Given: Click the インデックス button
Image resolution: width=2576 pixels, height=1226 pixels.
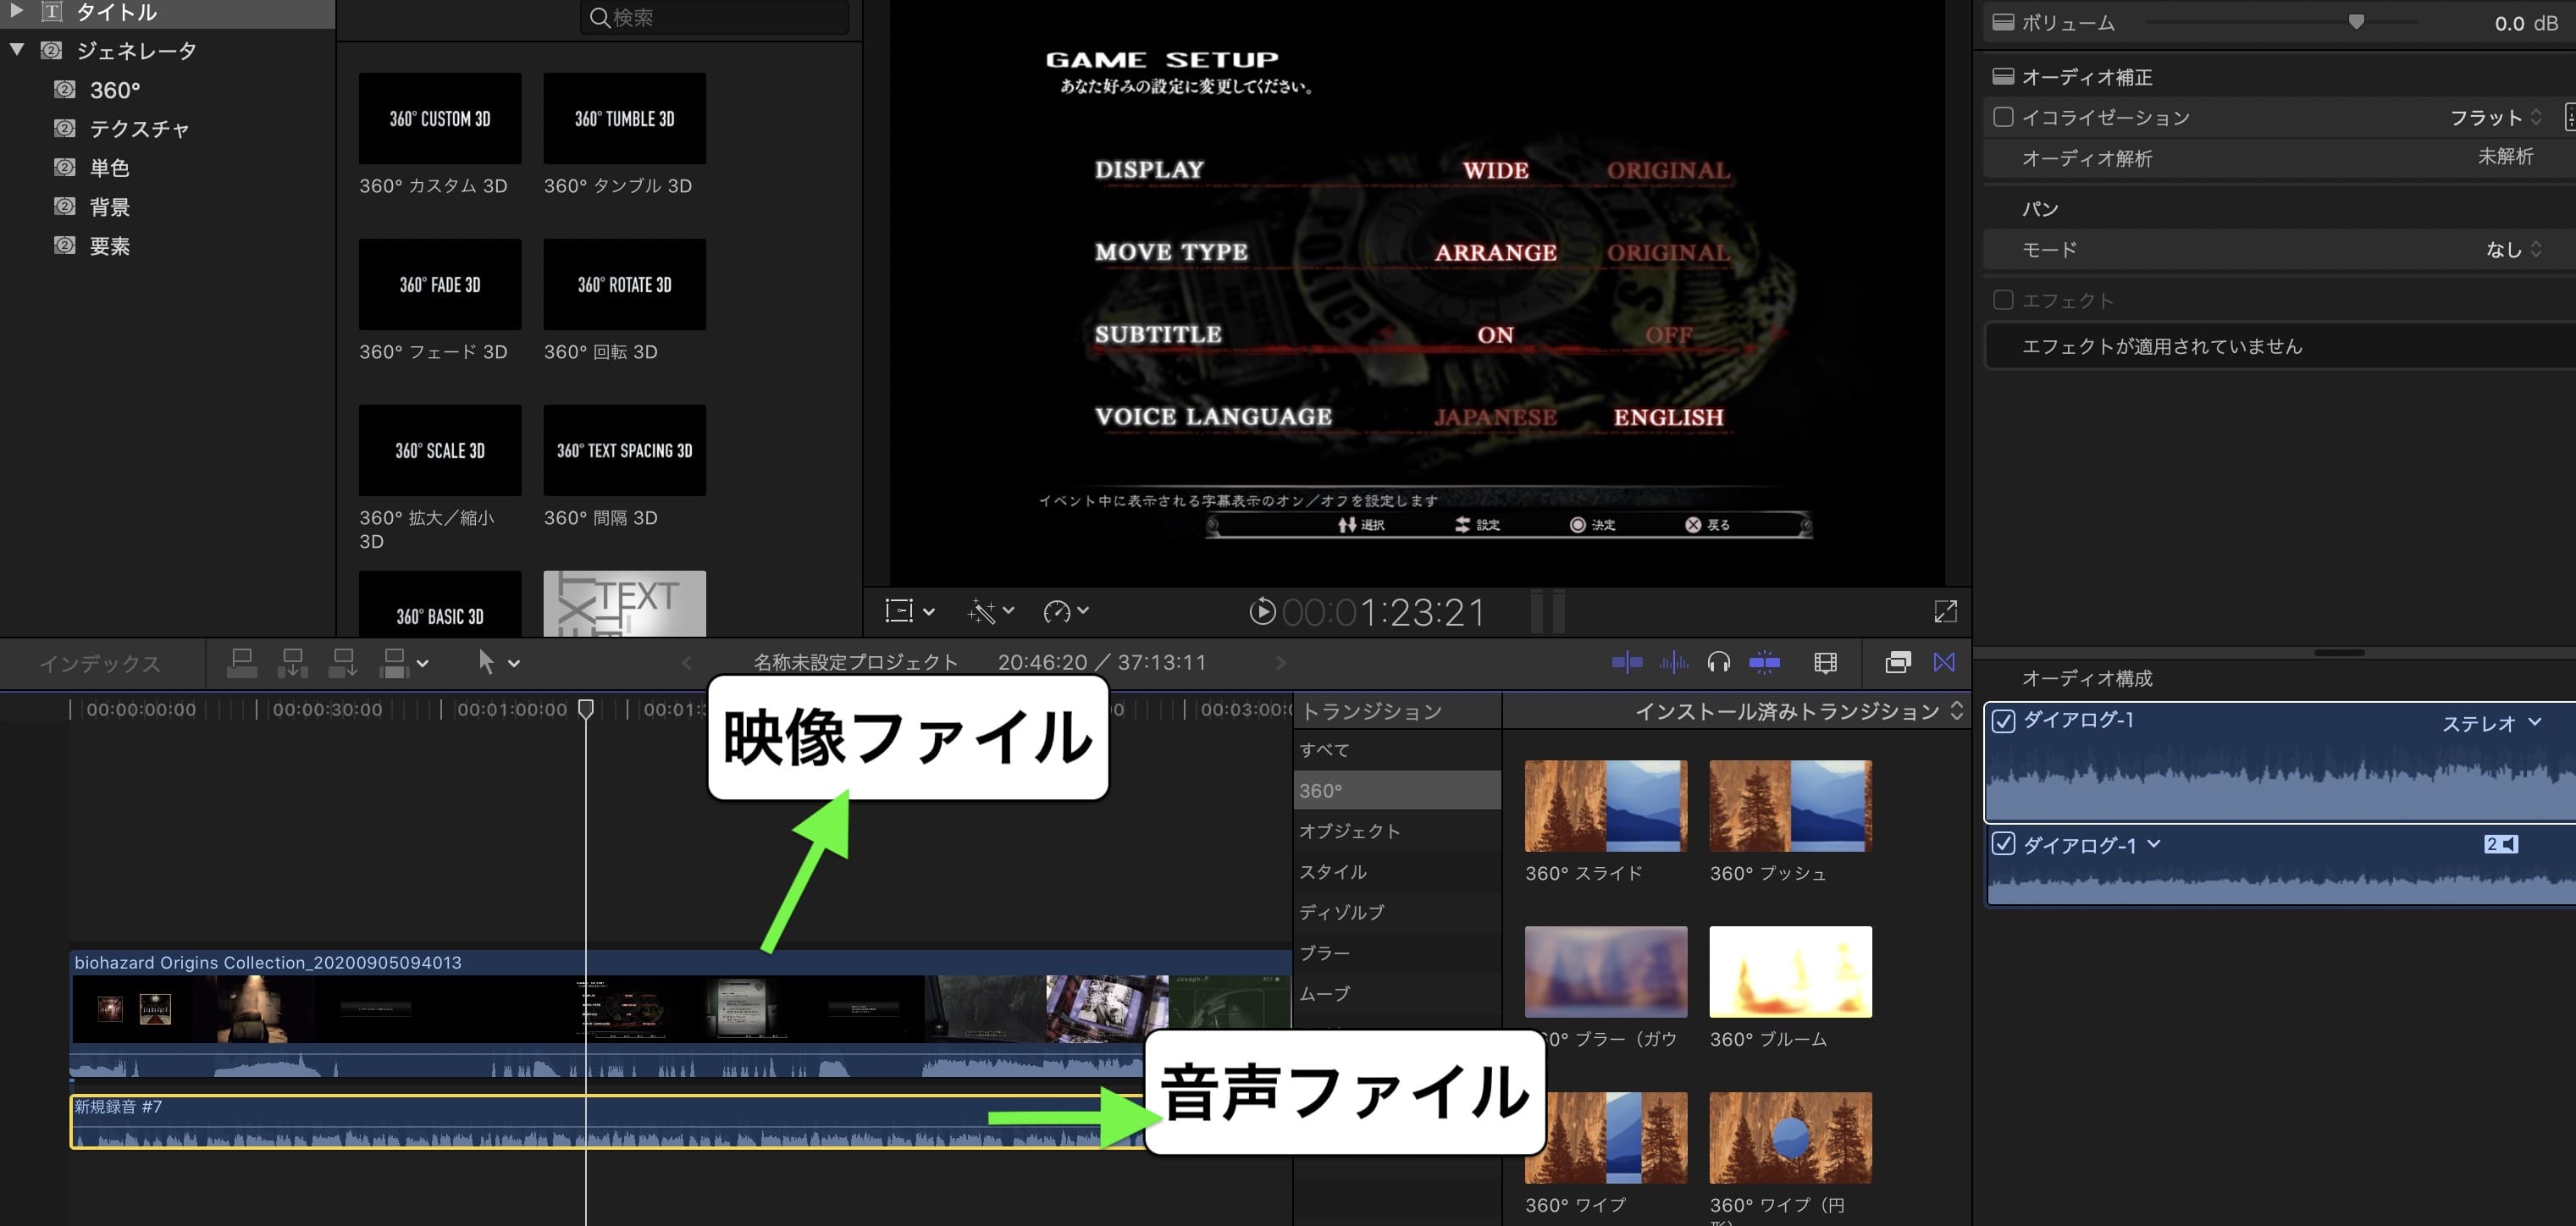Looking at the screenshot, I should tap(99, 663).
